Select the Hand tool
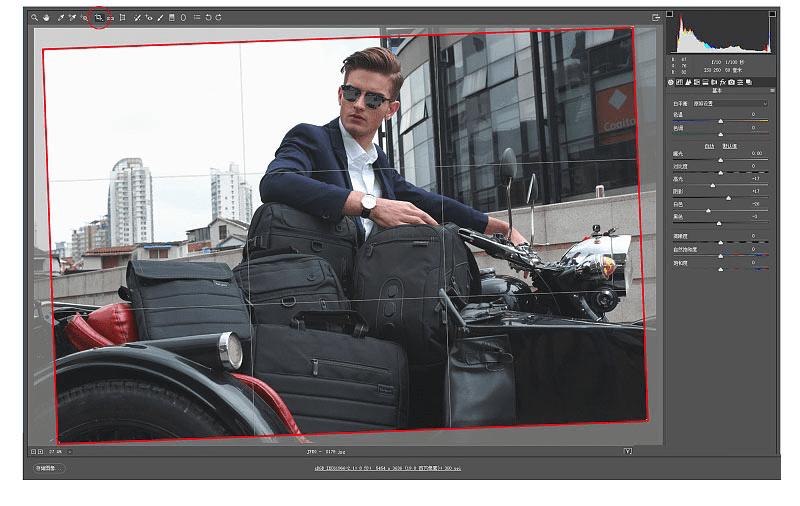 pyautogui.click(x=46, y=17)
